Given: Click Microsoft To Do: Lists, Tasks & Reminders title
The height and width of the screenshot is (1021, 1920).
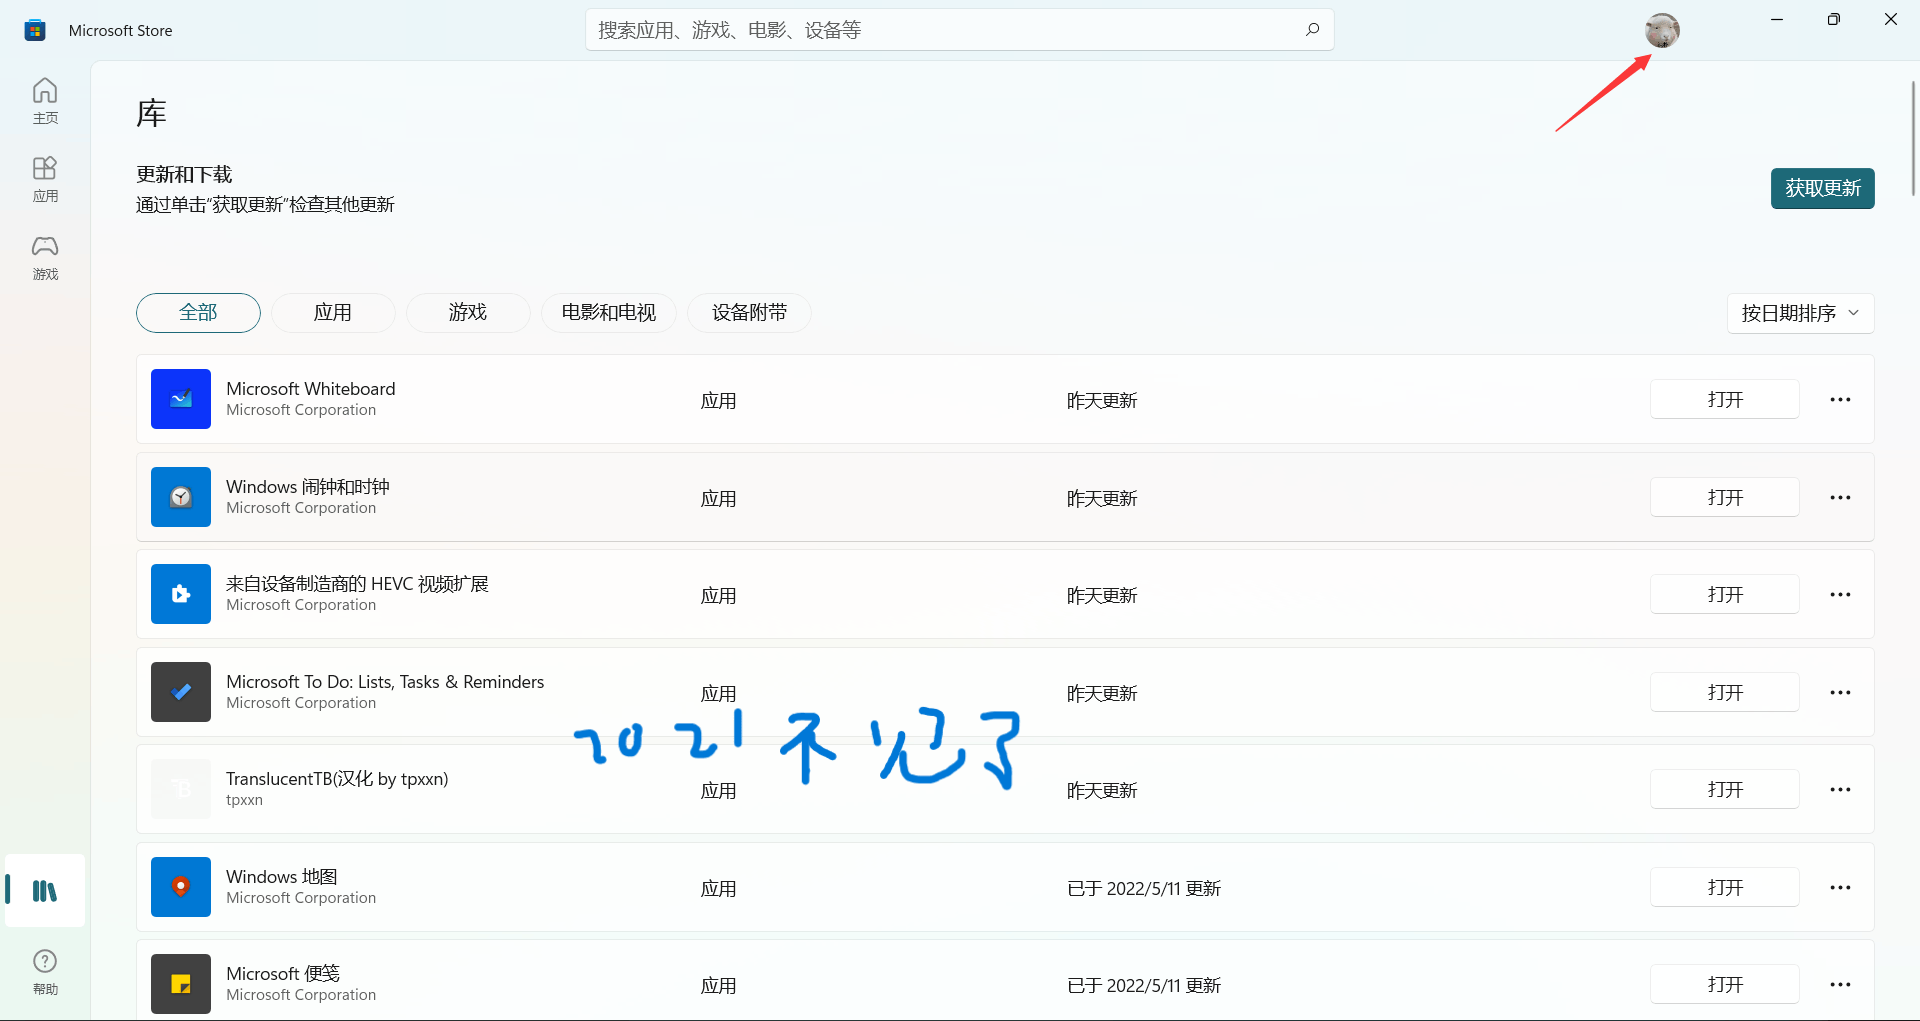Looking at the screenshot, I should click(x=385, y=682).
